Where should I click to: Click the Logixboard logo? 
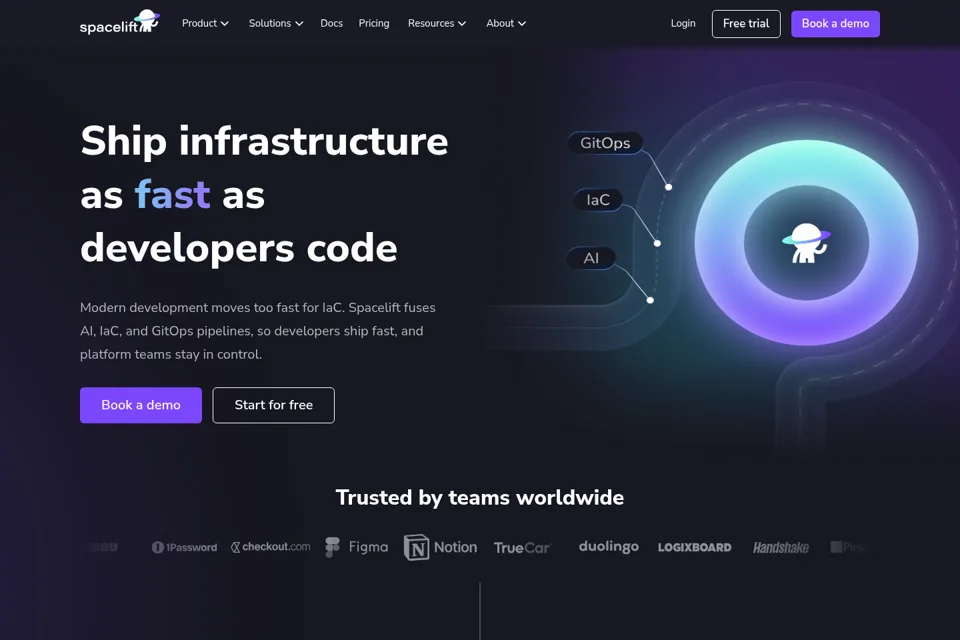click(x=694, y=548)
